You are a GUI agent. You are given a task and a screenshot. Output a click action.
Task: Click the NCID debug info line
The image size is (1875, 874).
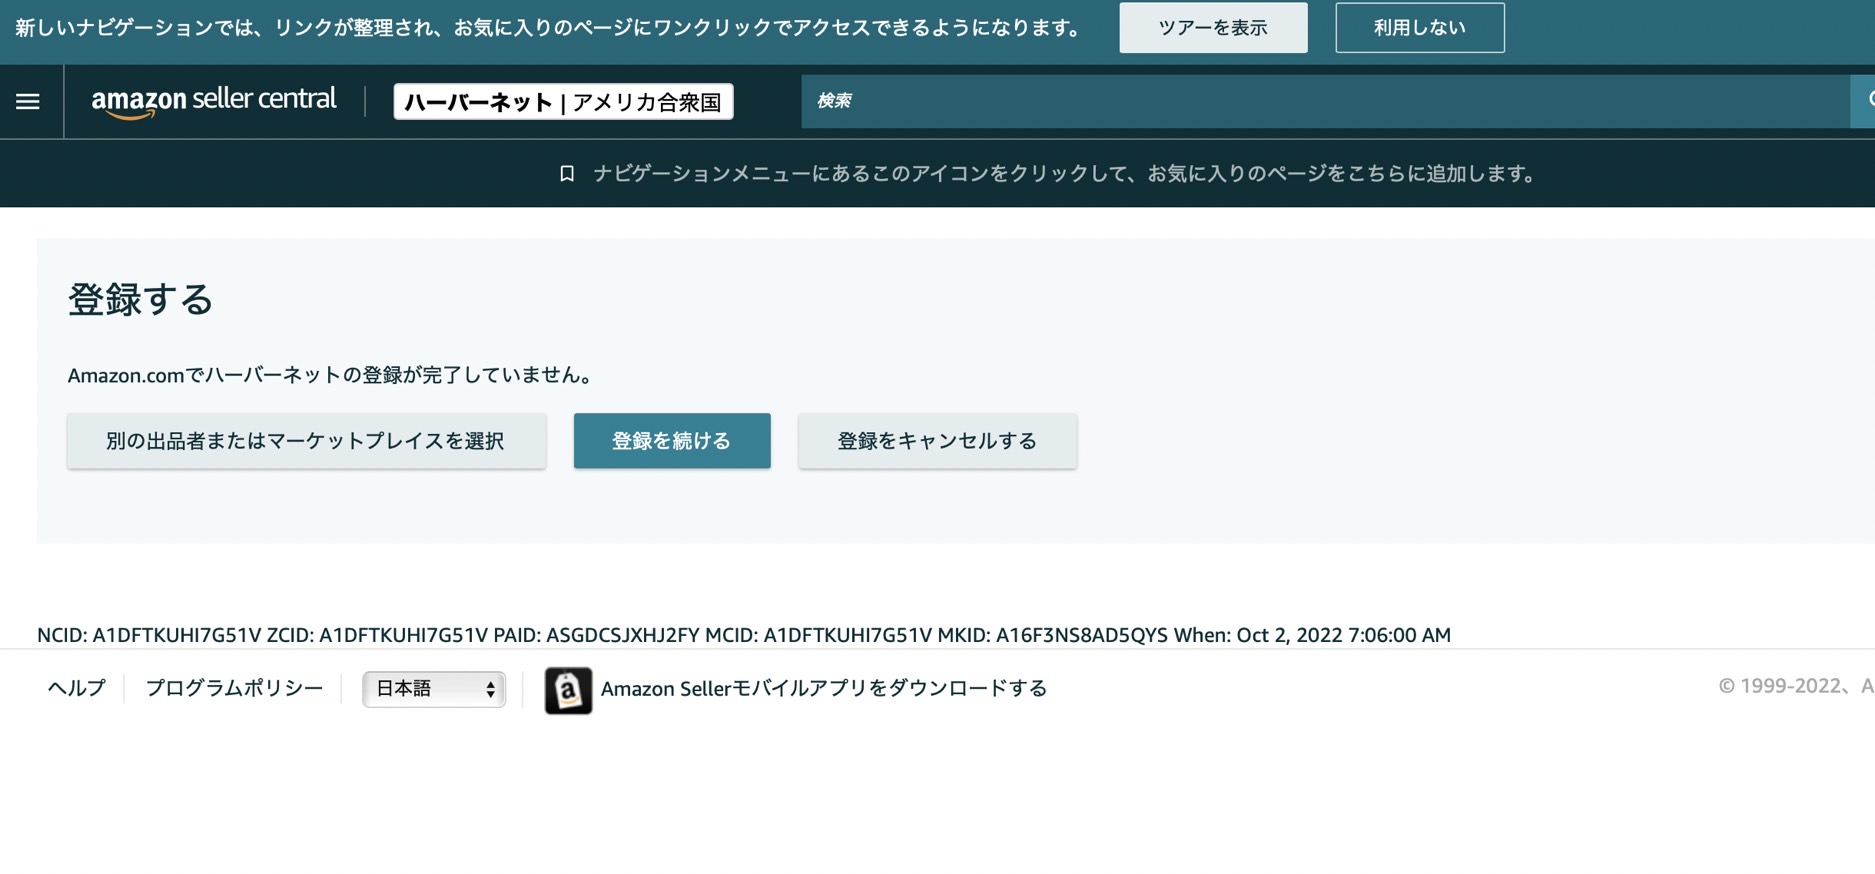tap(743, 635)
